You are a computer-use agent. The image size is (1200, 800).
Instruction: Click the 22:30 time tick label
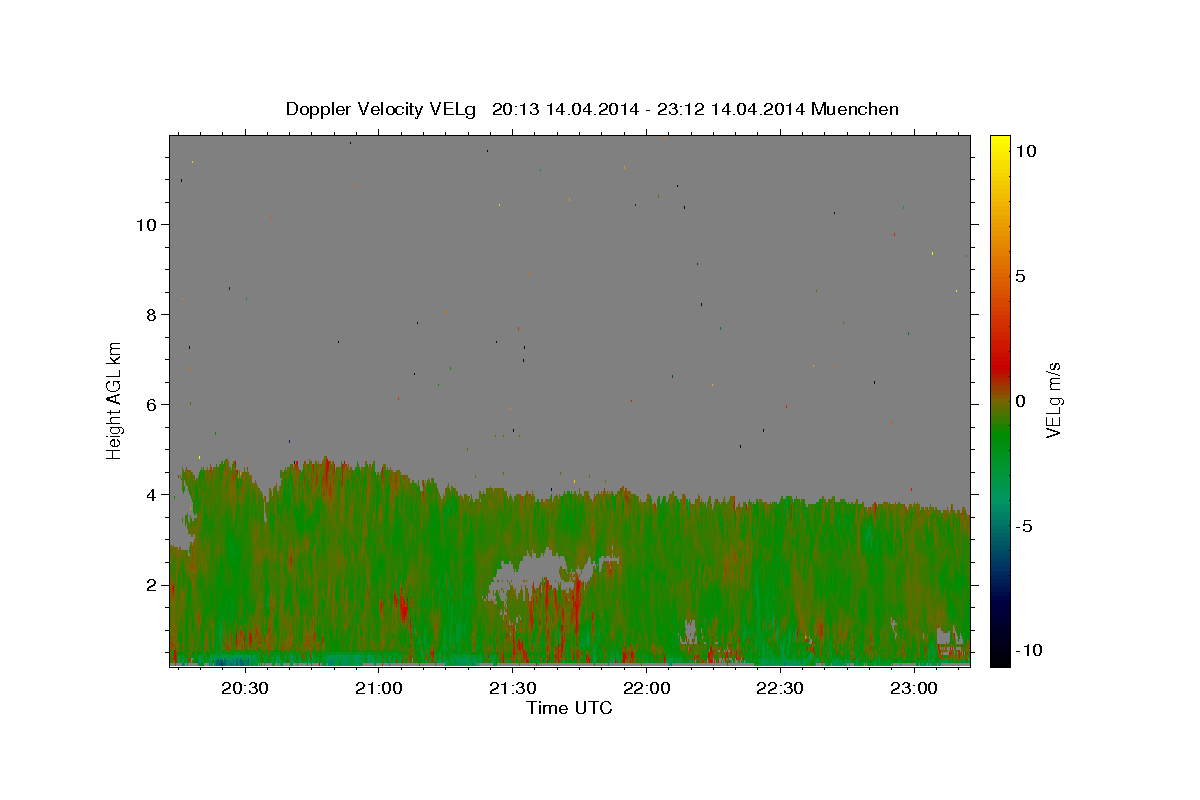tap(780, 688)
